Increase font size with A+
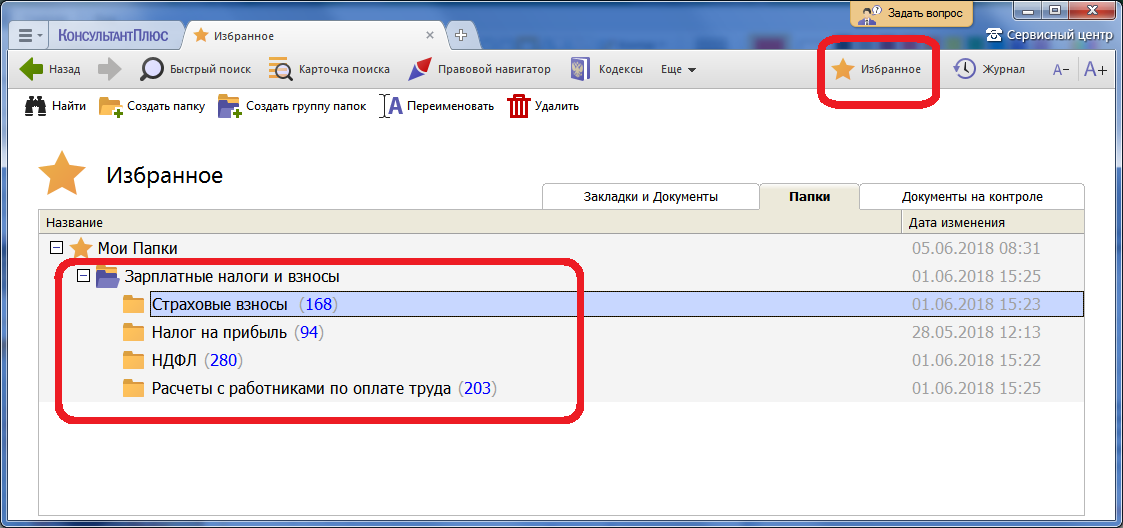Viewport: 1123px width, 528px height. (1096, 69)
